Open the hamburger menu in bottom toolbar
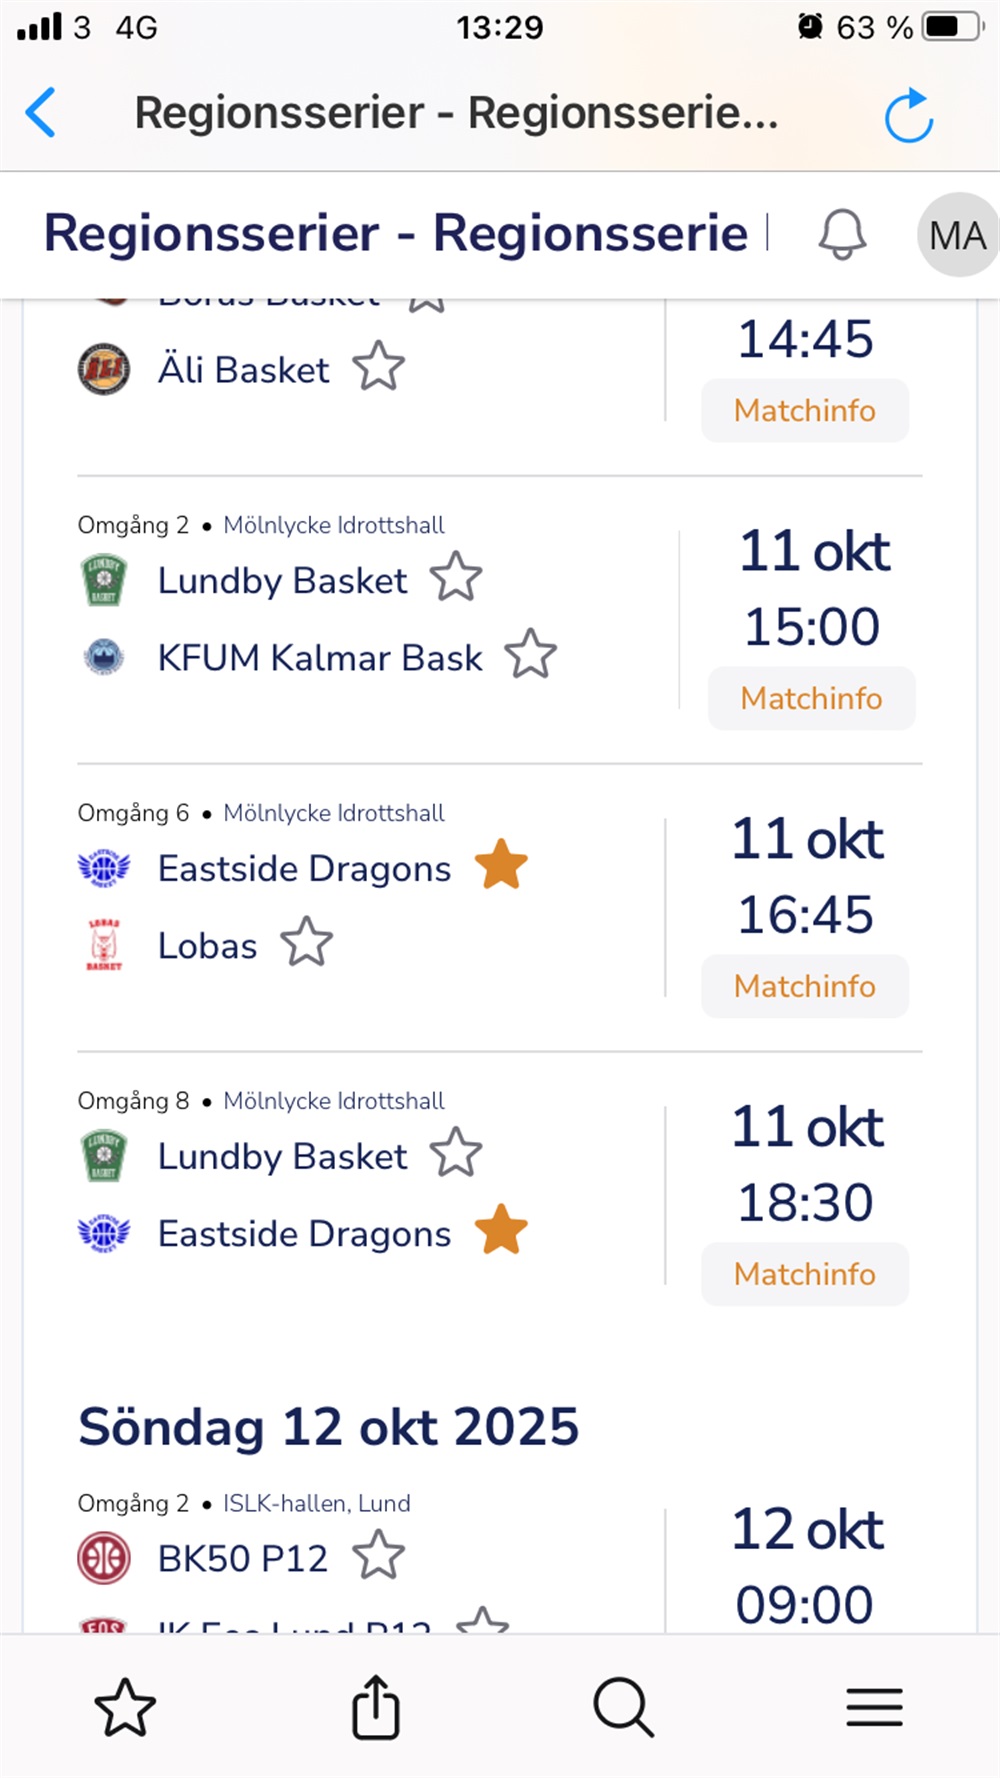The height and width of the screenshot is (1778, 1000). pos(874,1707)
